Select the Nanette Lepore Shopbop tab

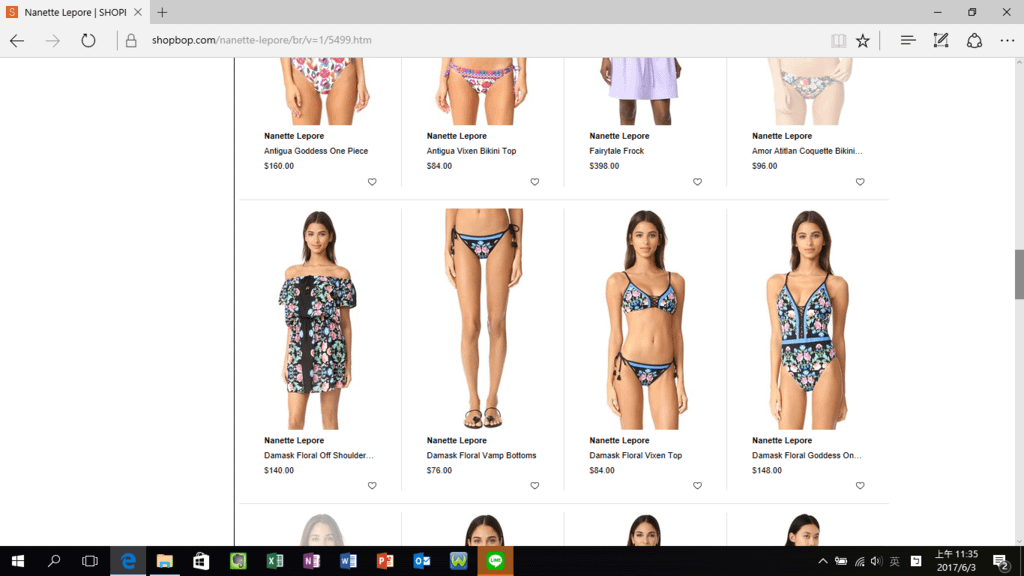(x=74, y=12)
